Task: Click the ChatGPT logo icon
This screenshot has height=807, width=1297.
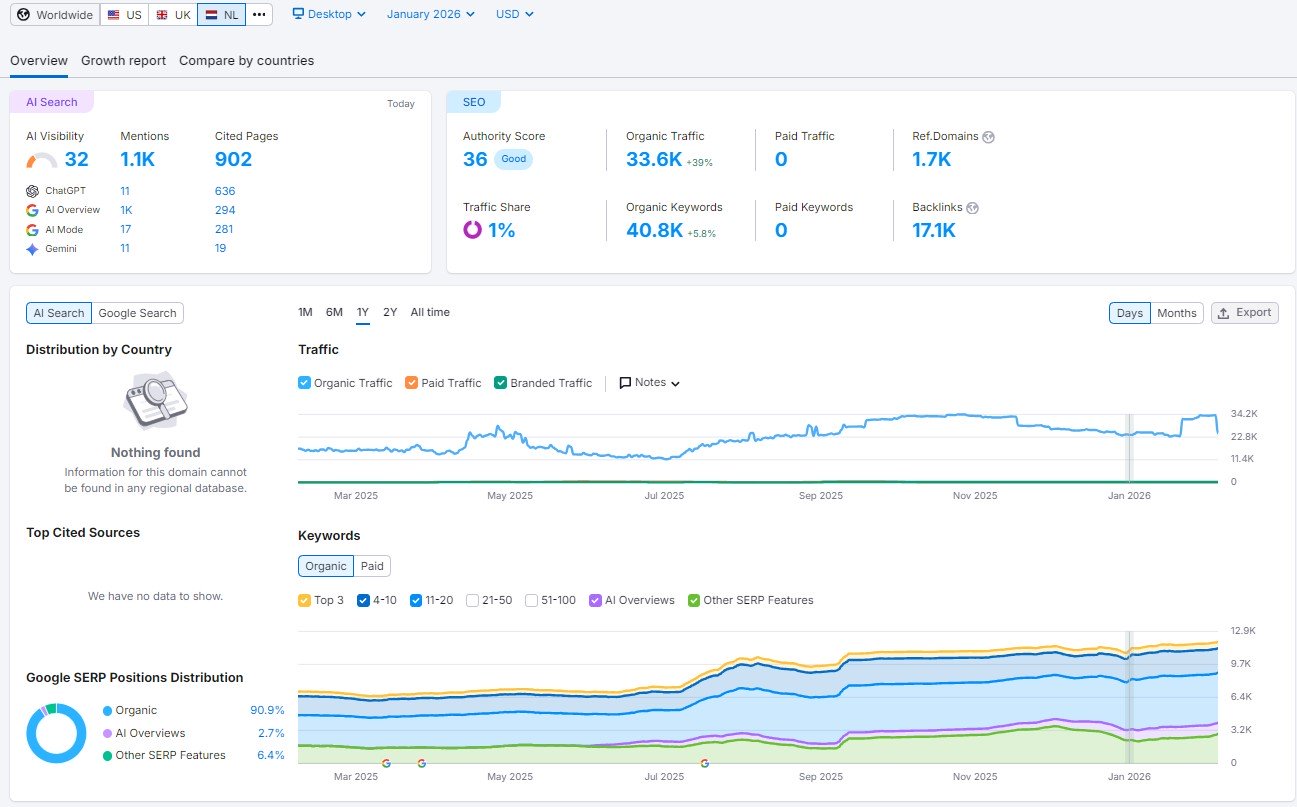Action: click(x=33, y=191)
